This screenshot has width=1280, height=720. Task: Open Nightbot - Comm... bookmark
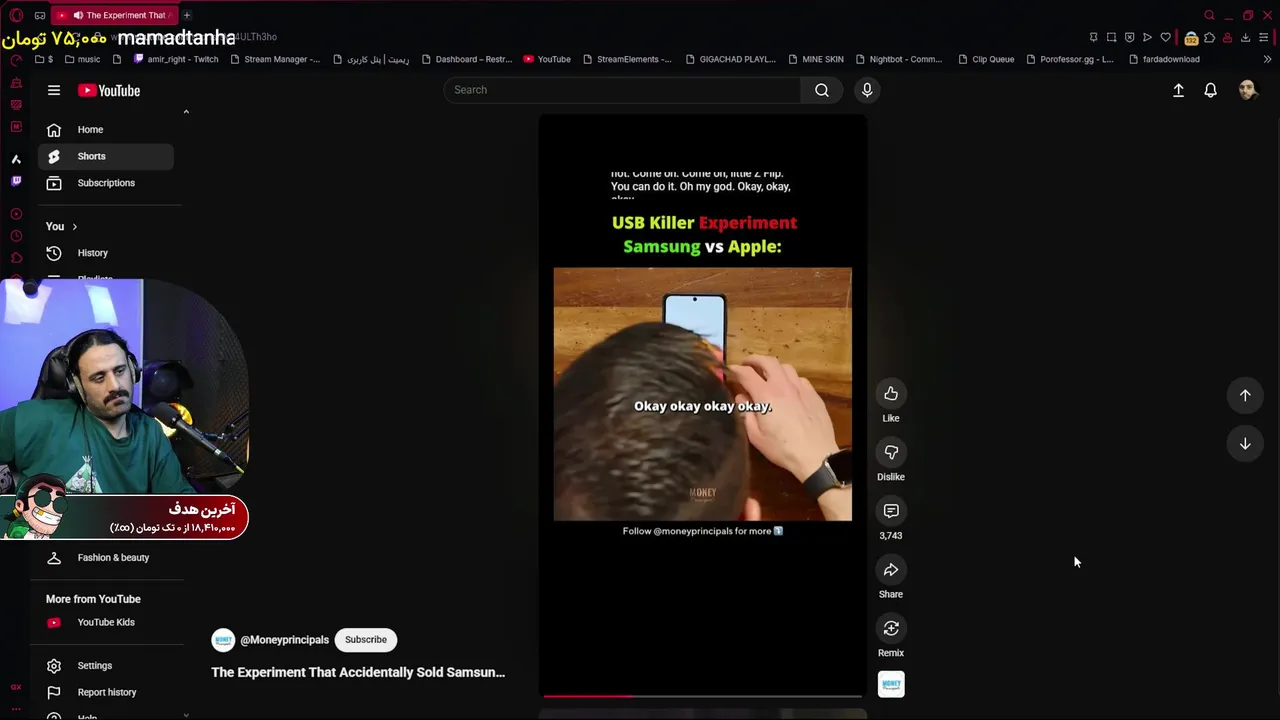point(899,59)
